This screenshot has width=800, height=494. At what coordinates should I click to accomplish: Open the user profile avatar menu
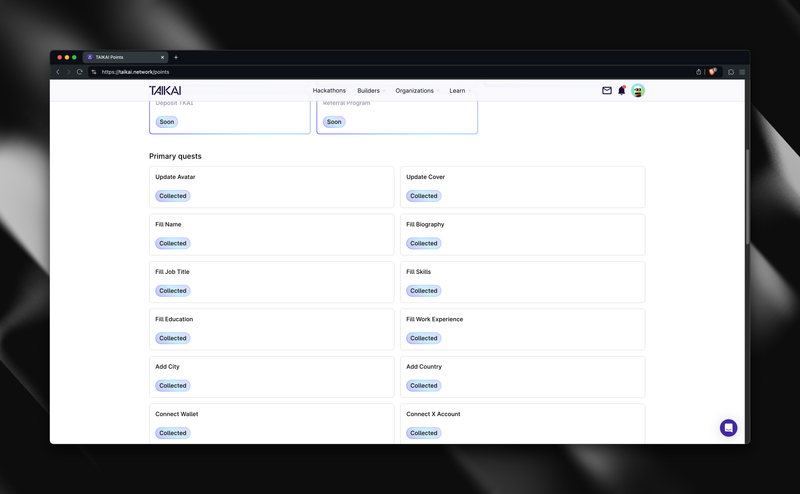[638, 91]
